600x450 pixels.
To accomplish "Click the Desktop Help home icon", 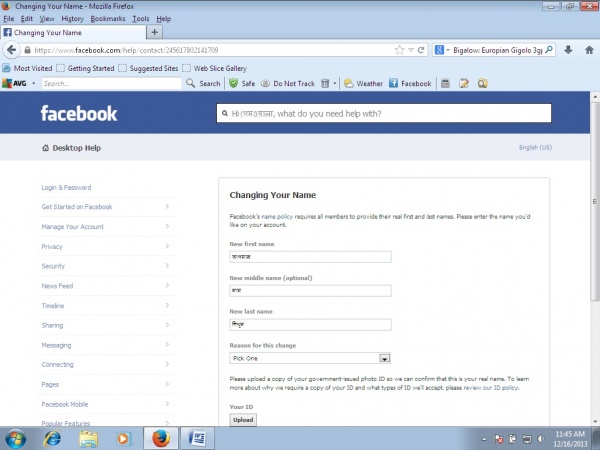I will [x=46, y=148].
